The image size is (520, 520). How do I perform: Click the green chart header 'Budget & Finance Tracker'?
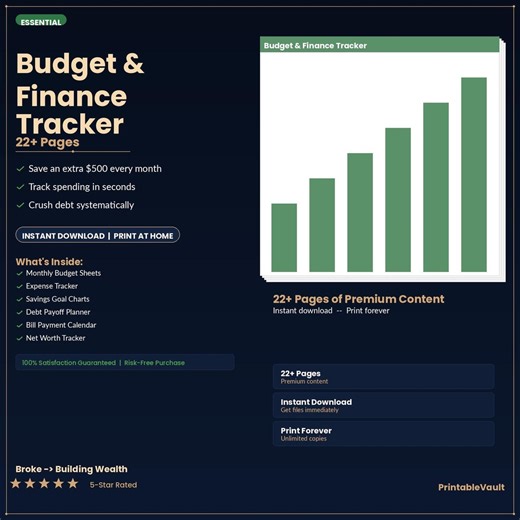(380, 45)
